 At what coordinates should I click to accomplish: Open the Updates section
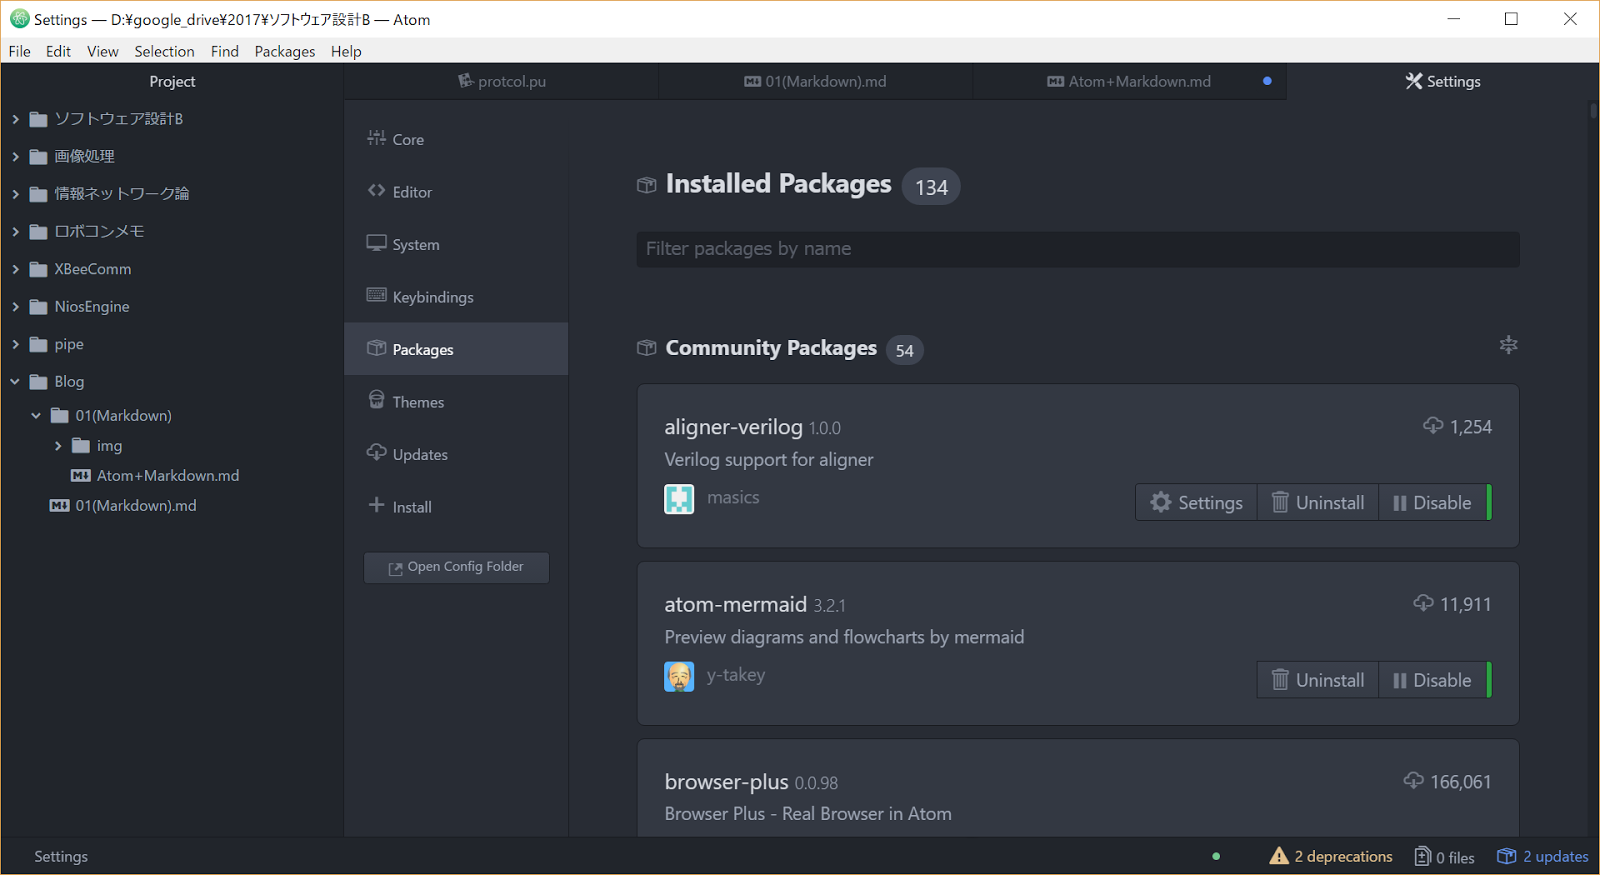pyautogui.click(x=456, y=454)
